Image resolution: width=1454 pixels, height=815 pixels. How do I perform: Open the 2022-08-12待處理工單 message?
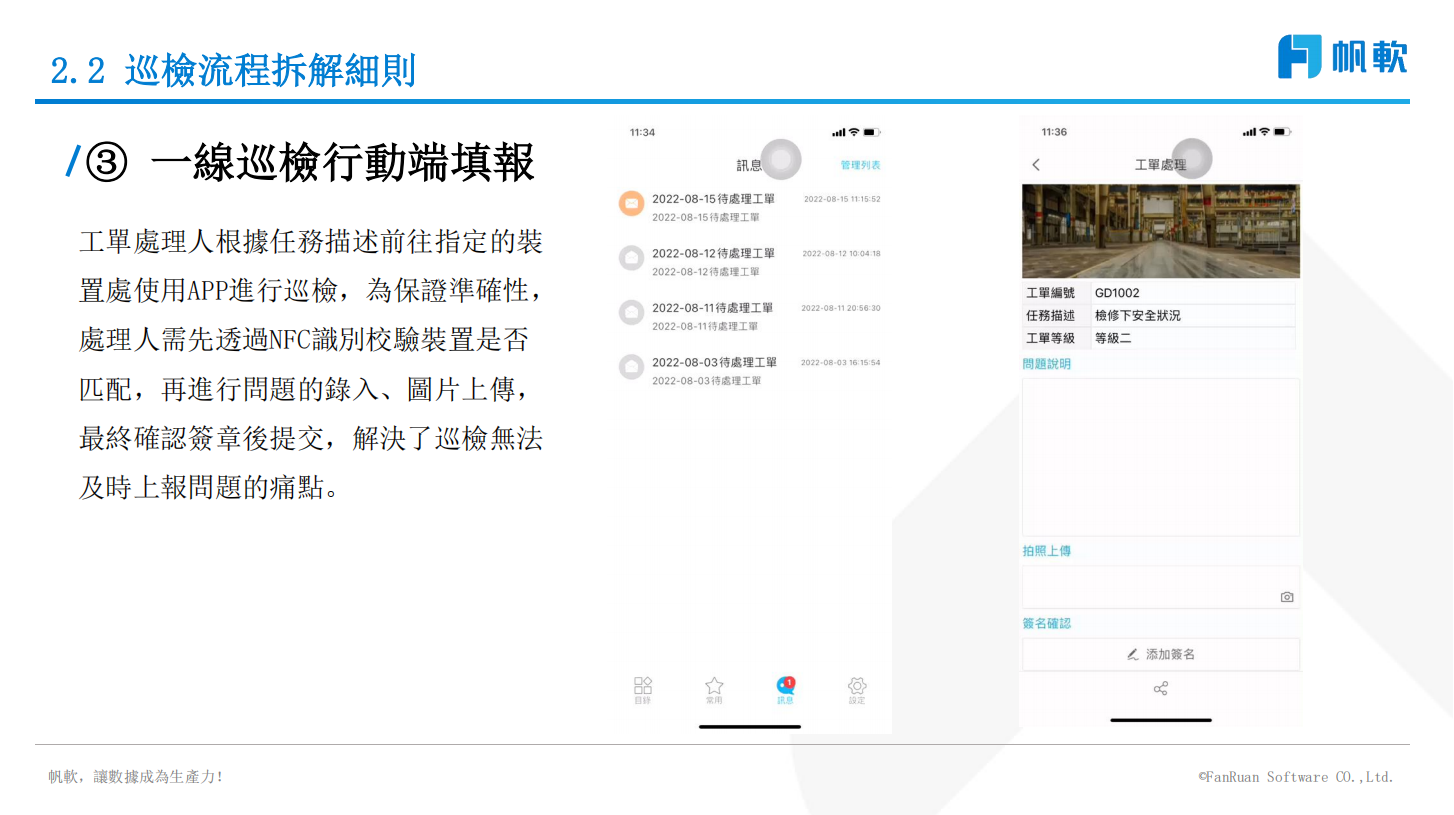(x=714, y=254)
